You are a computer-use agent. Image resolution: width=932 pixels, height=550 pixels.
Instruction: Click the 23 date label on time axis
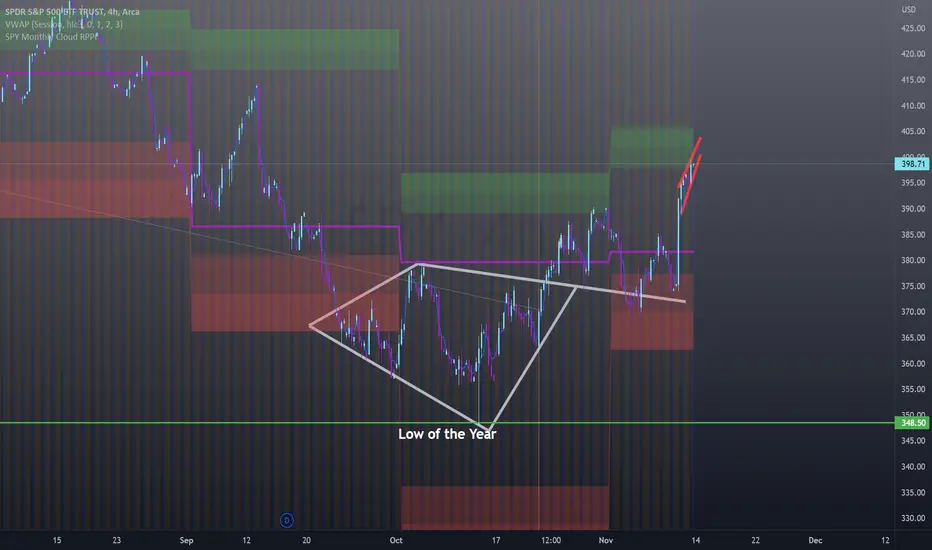click(116, 540)
